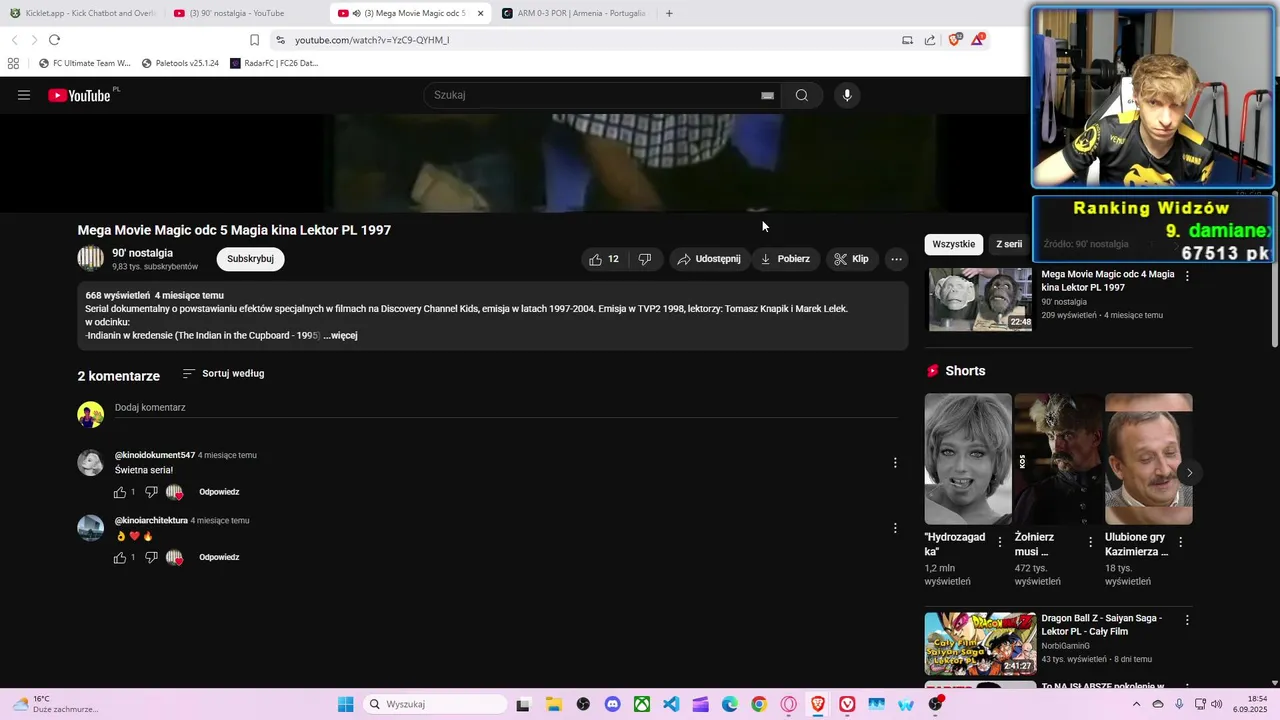Click the Brave Rewards triangle icon

978,40
